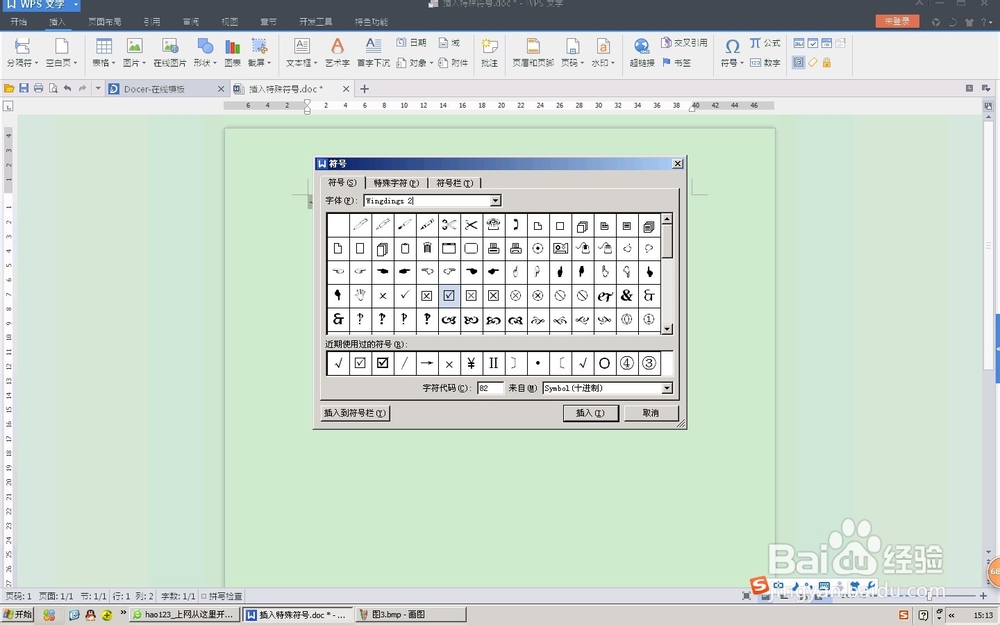Click the save icon in quick access bar
This screenshot has width=1000, height=625.
(24, 88)
